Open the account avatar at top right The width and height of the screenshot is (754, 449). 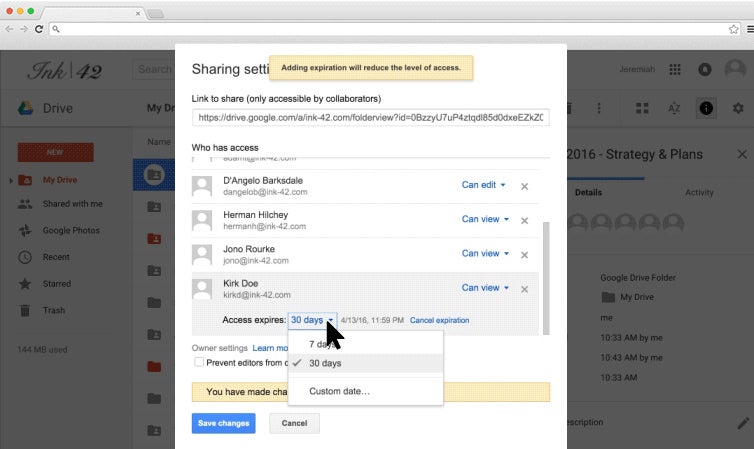735,69
